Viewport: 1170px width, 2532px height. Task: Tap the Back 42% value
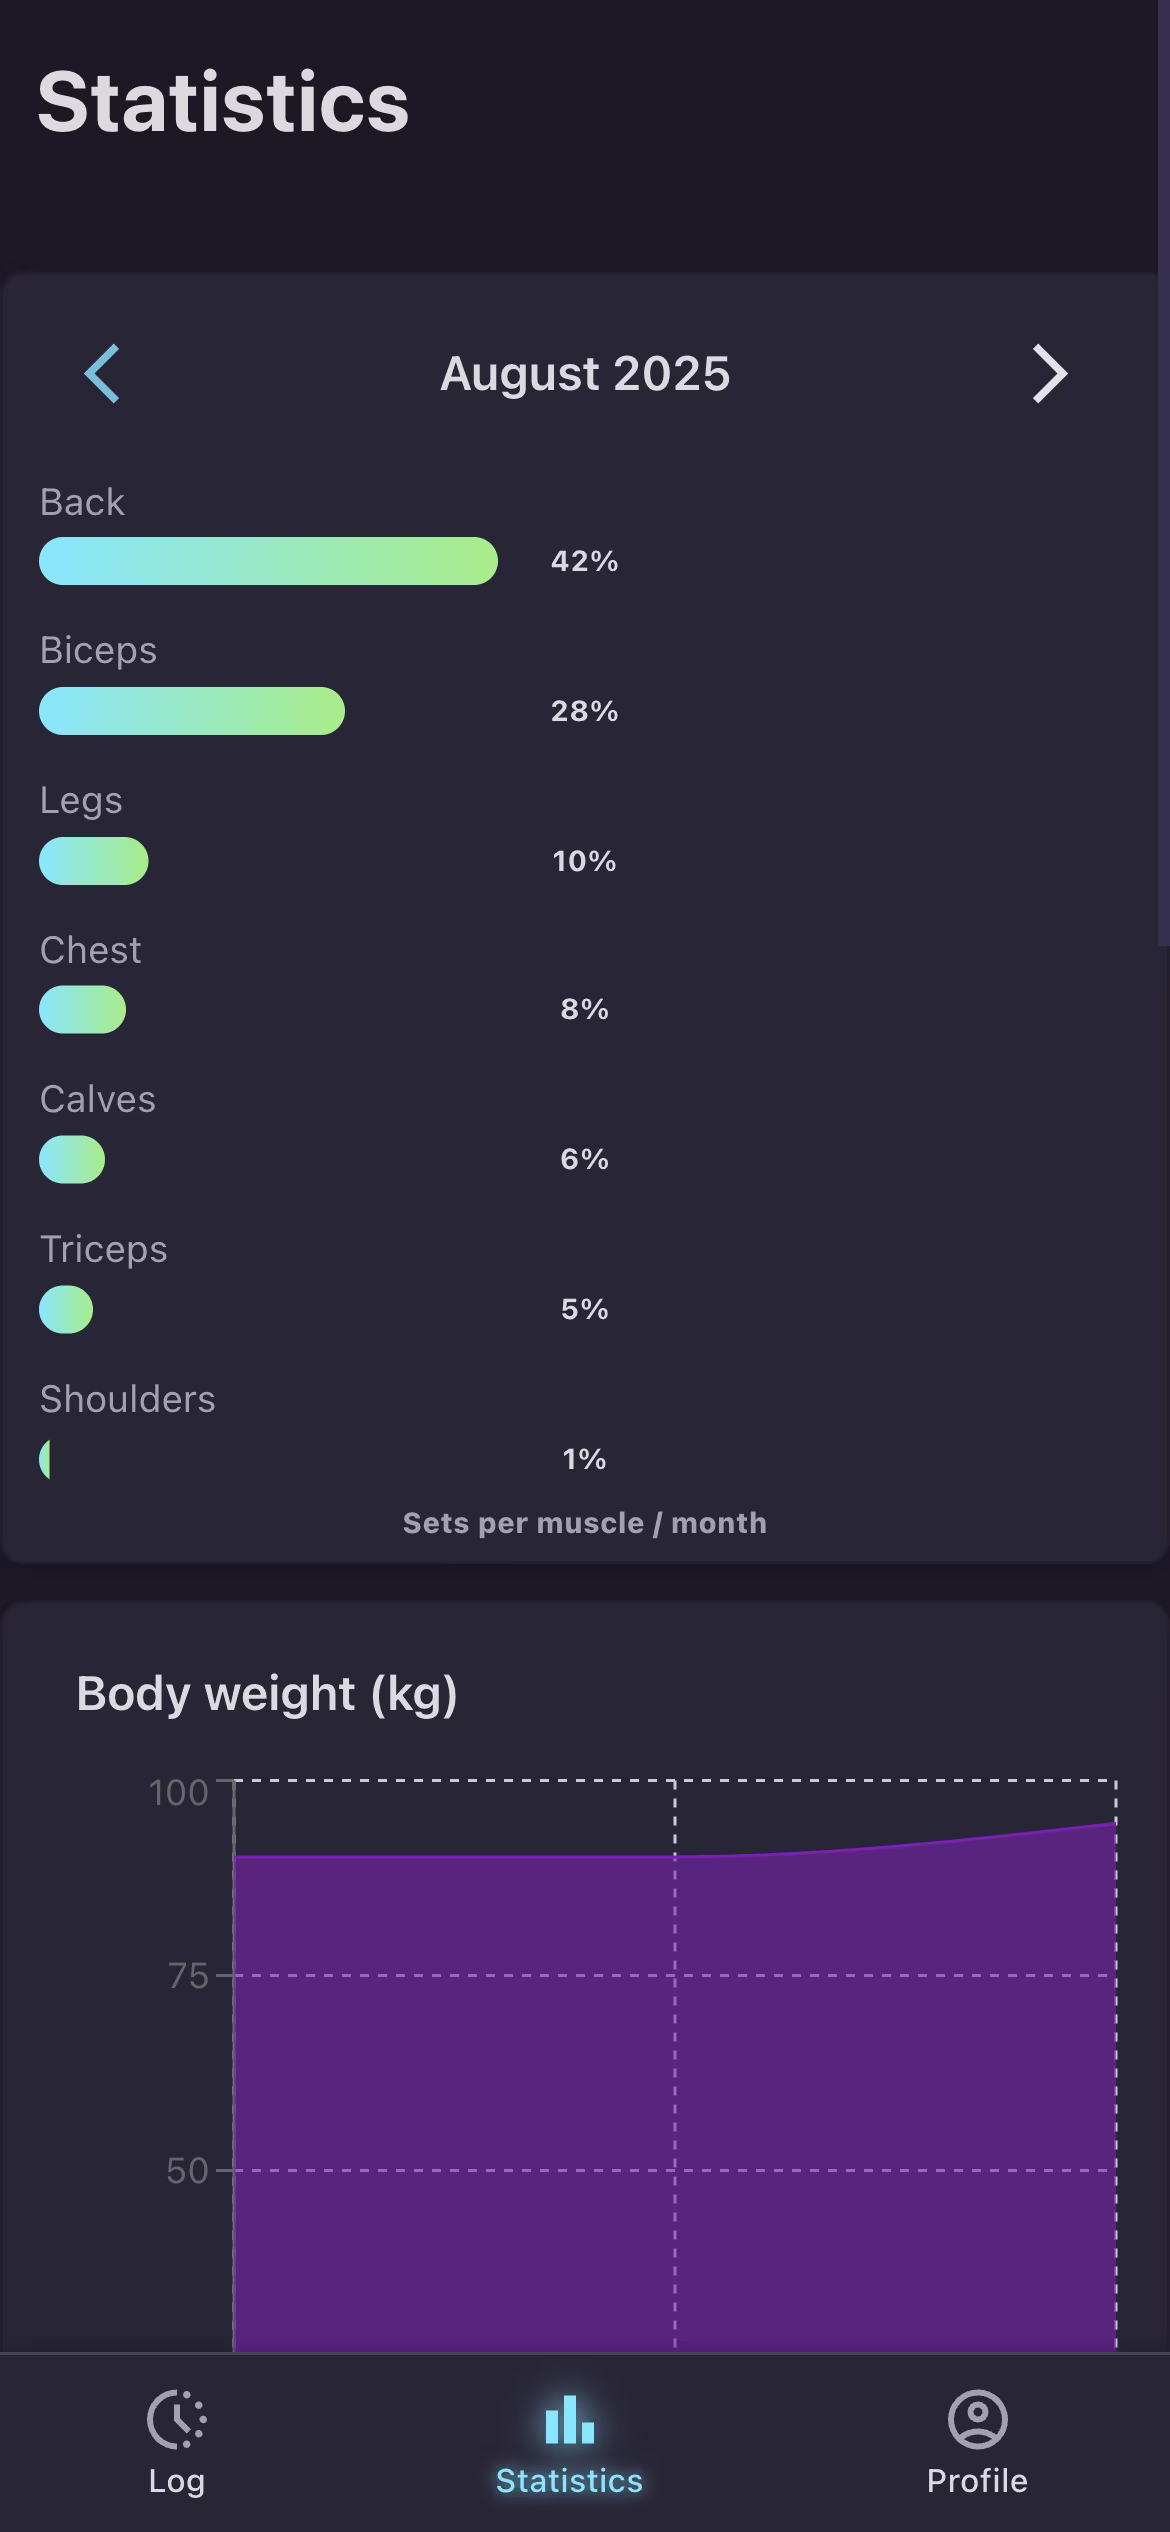[x=584, y=561]
